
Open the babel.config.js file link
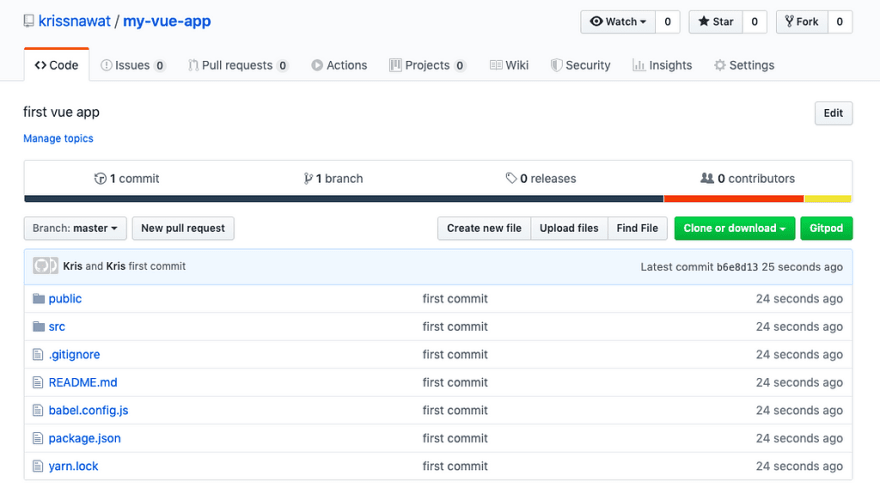click(89, 411)
